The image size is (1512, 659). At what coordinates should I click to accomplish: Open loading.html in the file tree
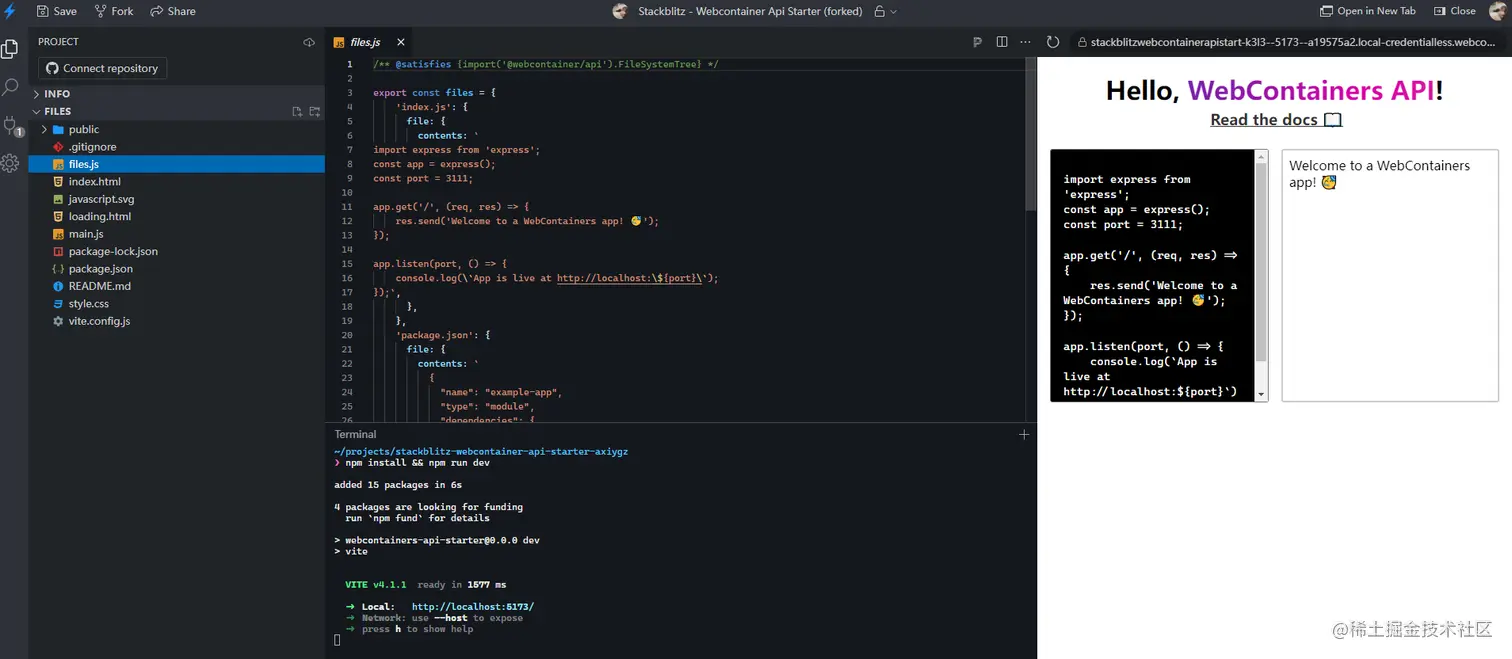click(176, 216)
